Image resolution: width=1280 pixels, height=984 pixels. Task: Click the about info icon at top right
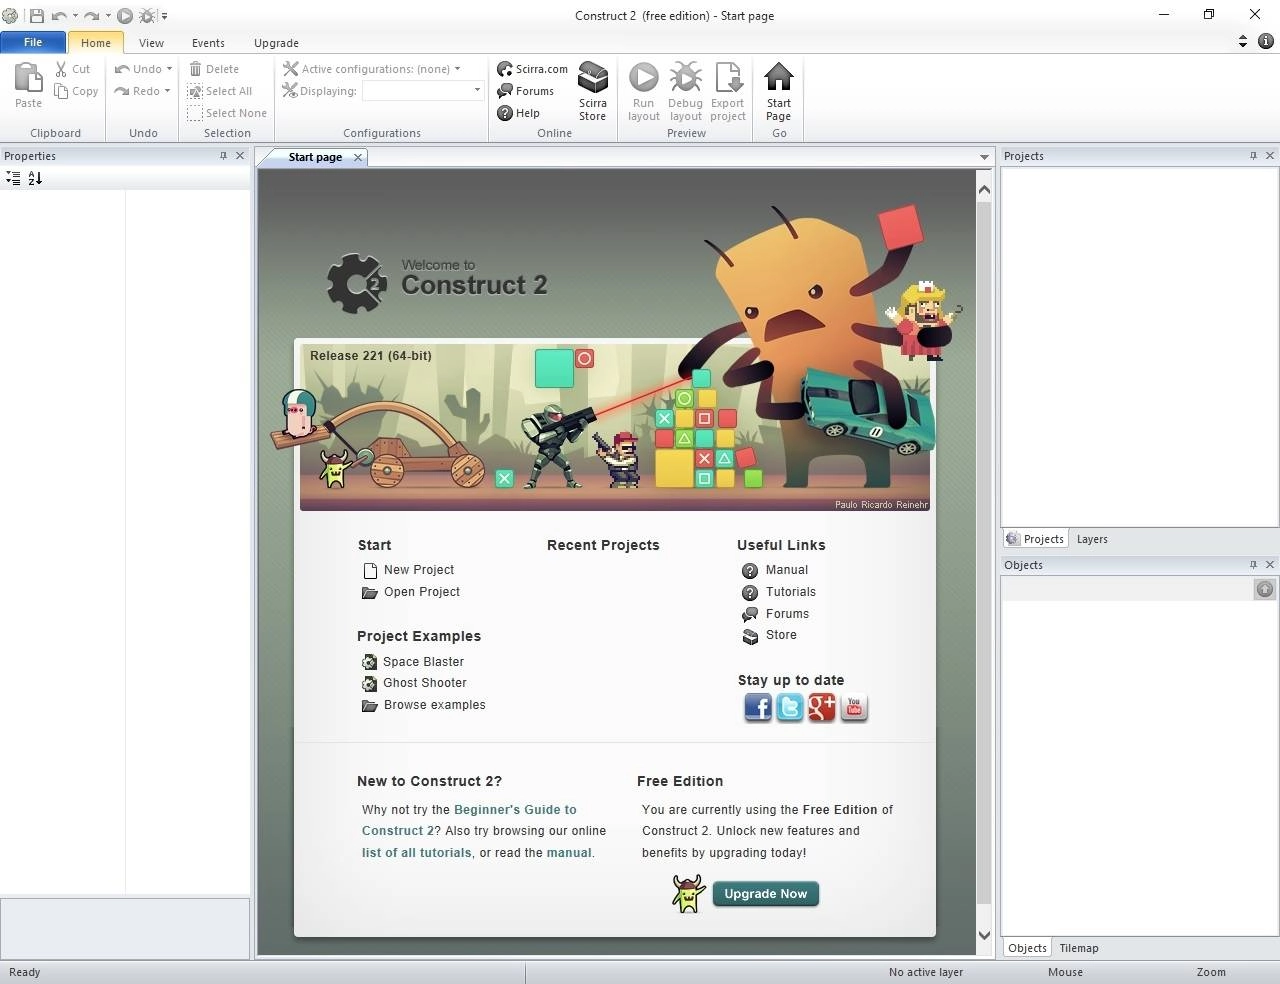point(1265,41)
